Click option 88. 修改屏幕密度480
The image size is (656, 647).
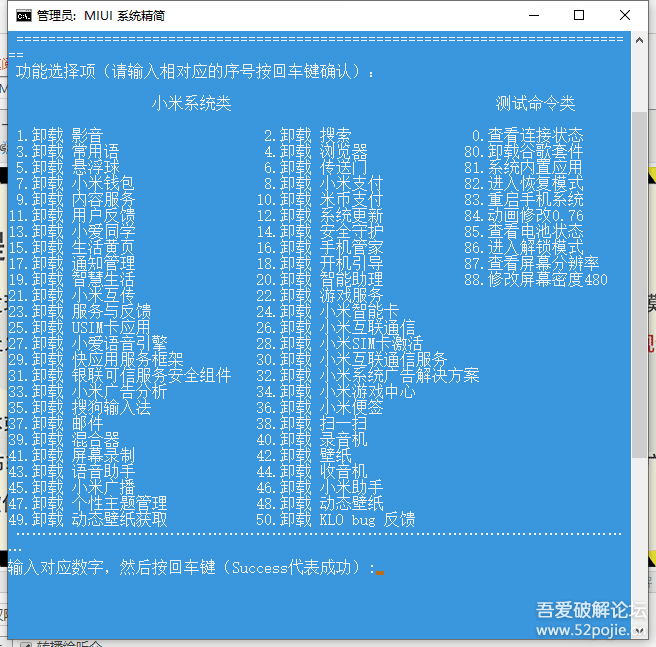tap(536, 279)
